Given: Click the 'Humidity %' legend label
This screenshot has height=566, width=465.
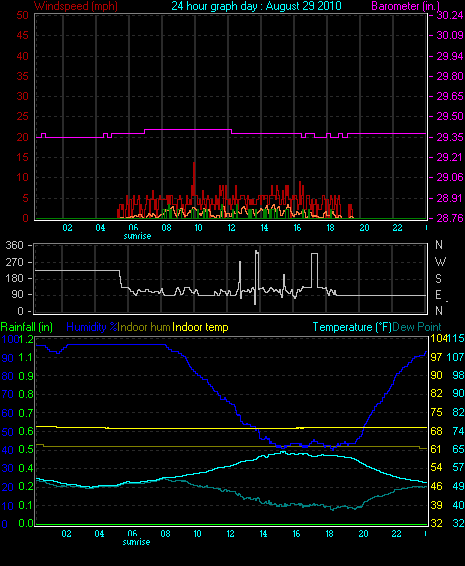Looking at the screenshot, I should 92,327.
